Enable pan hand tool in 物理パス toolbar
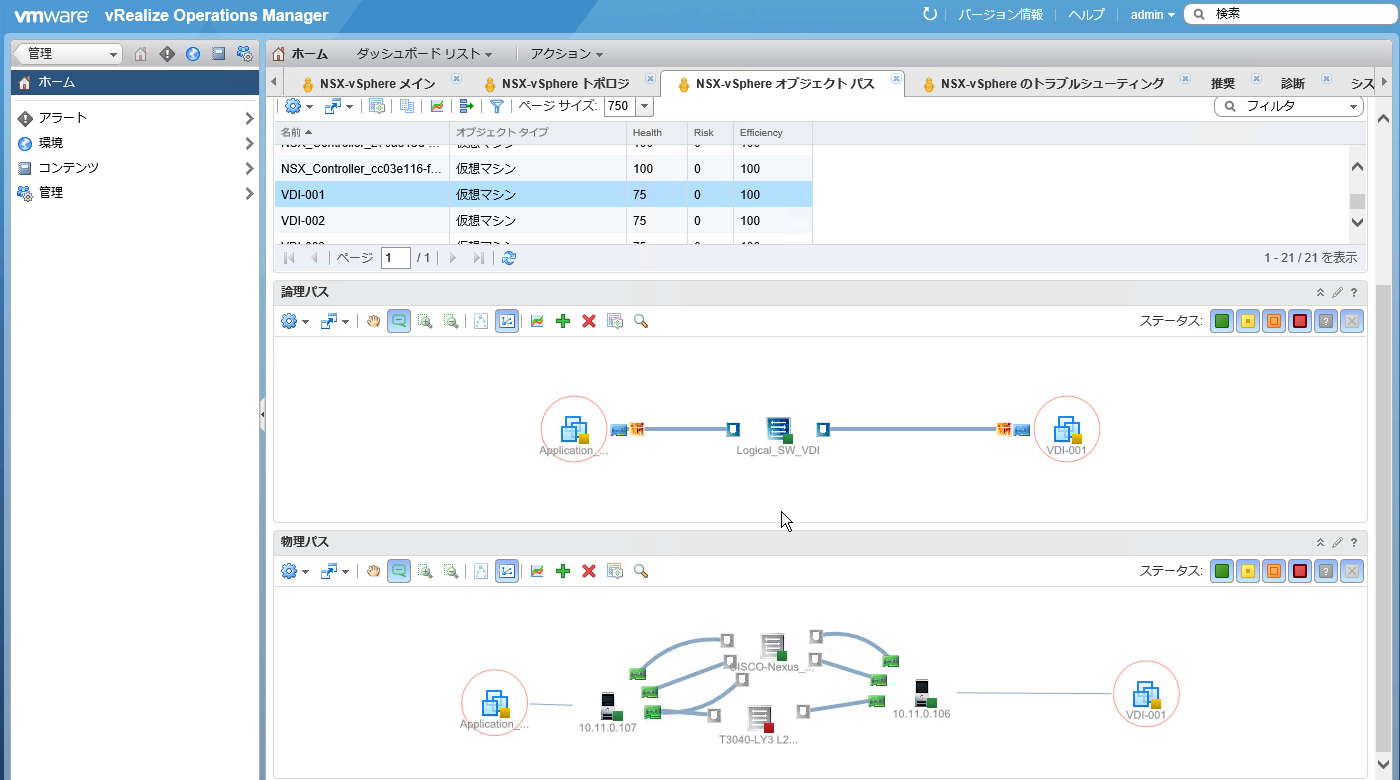Viewport: 1400px width, 780px height. coord(373,571)
